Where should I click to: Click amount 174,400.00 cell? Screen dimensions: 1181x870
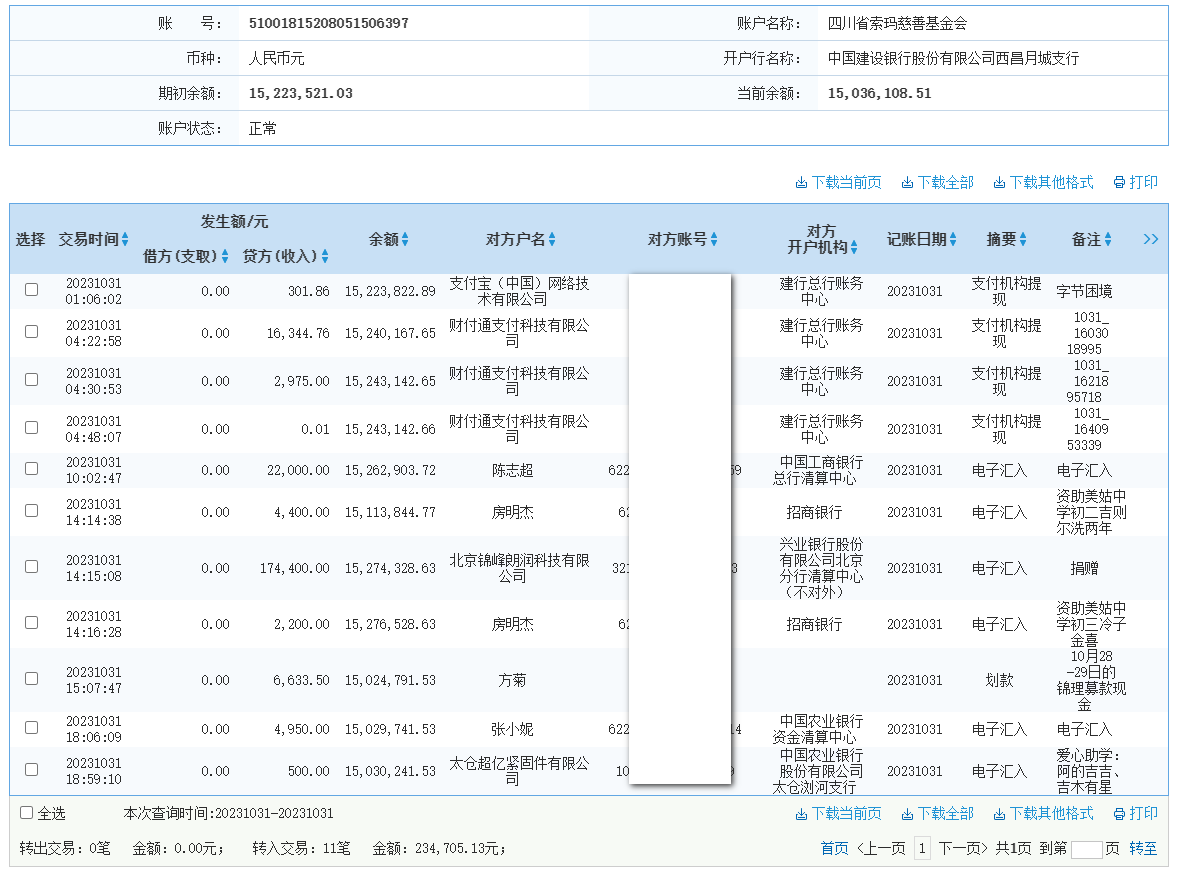[294, 568]
